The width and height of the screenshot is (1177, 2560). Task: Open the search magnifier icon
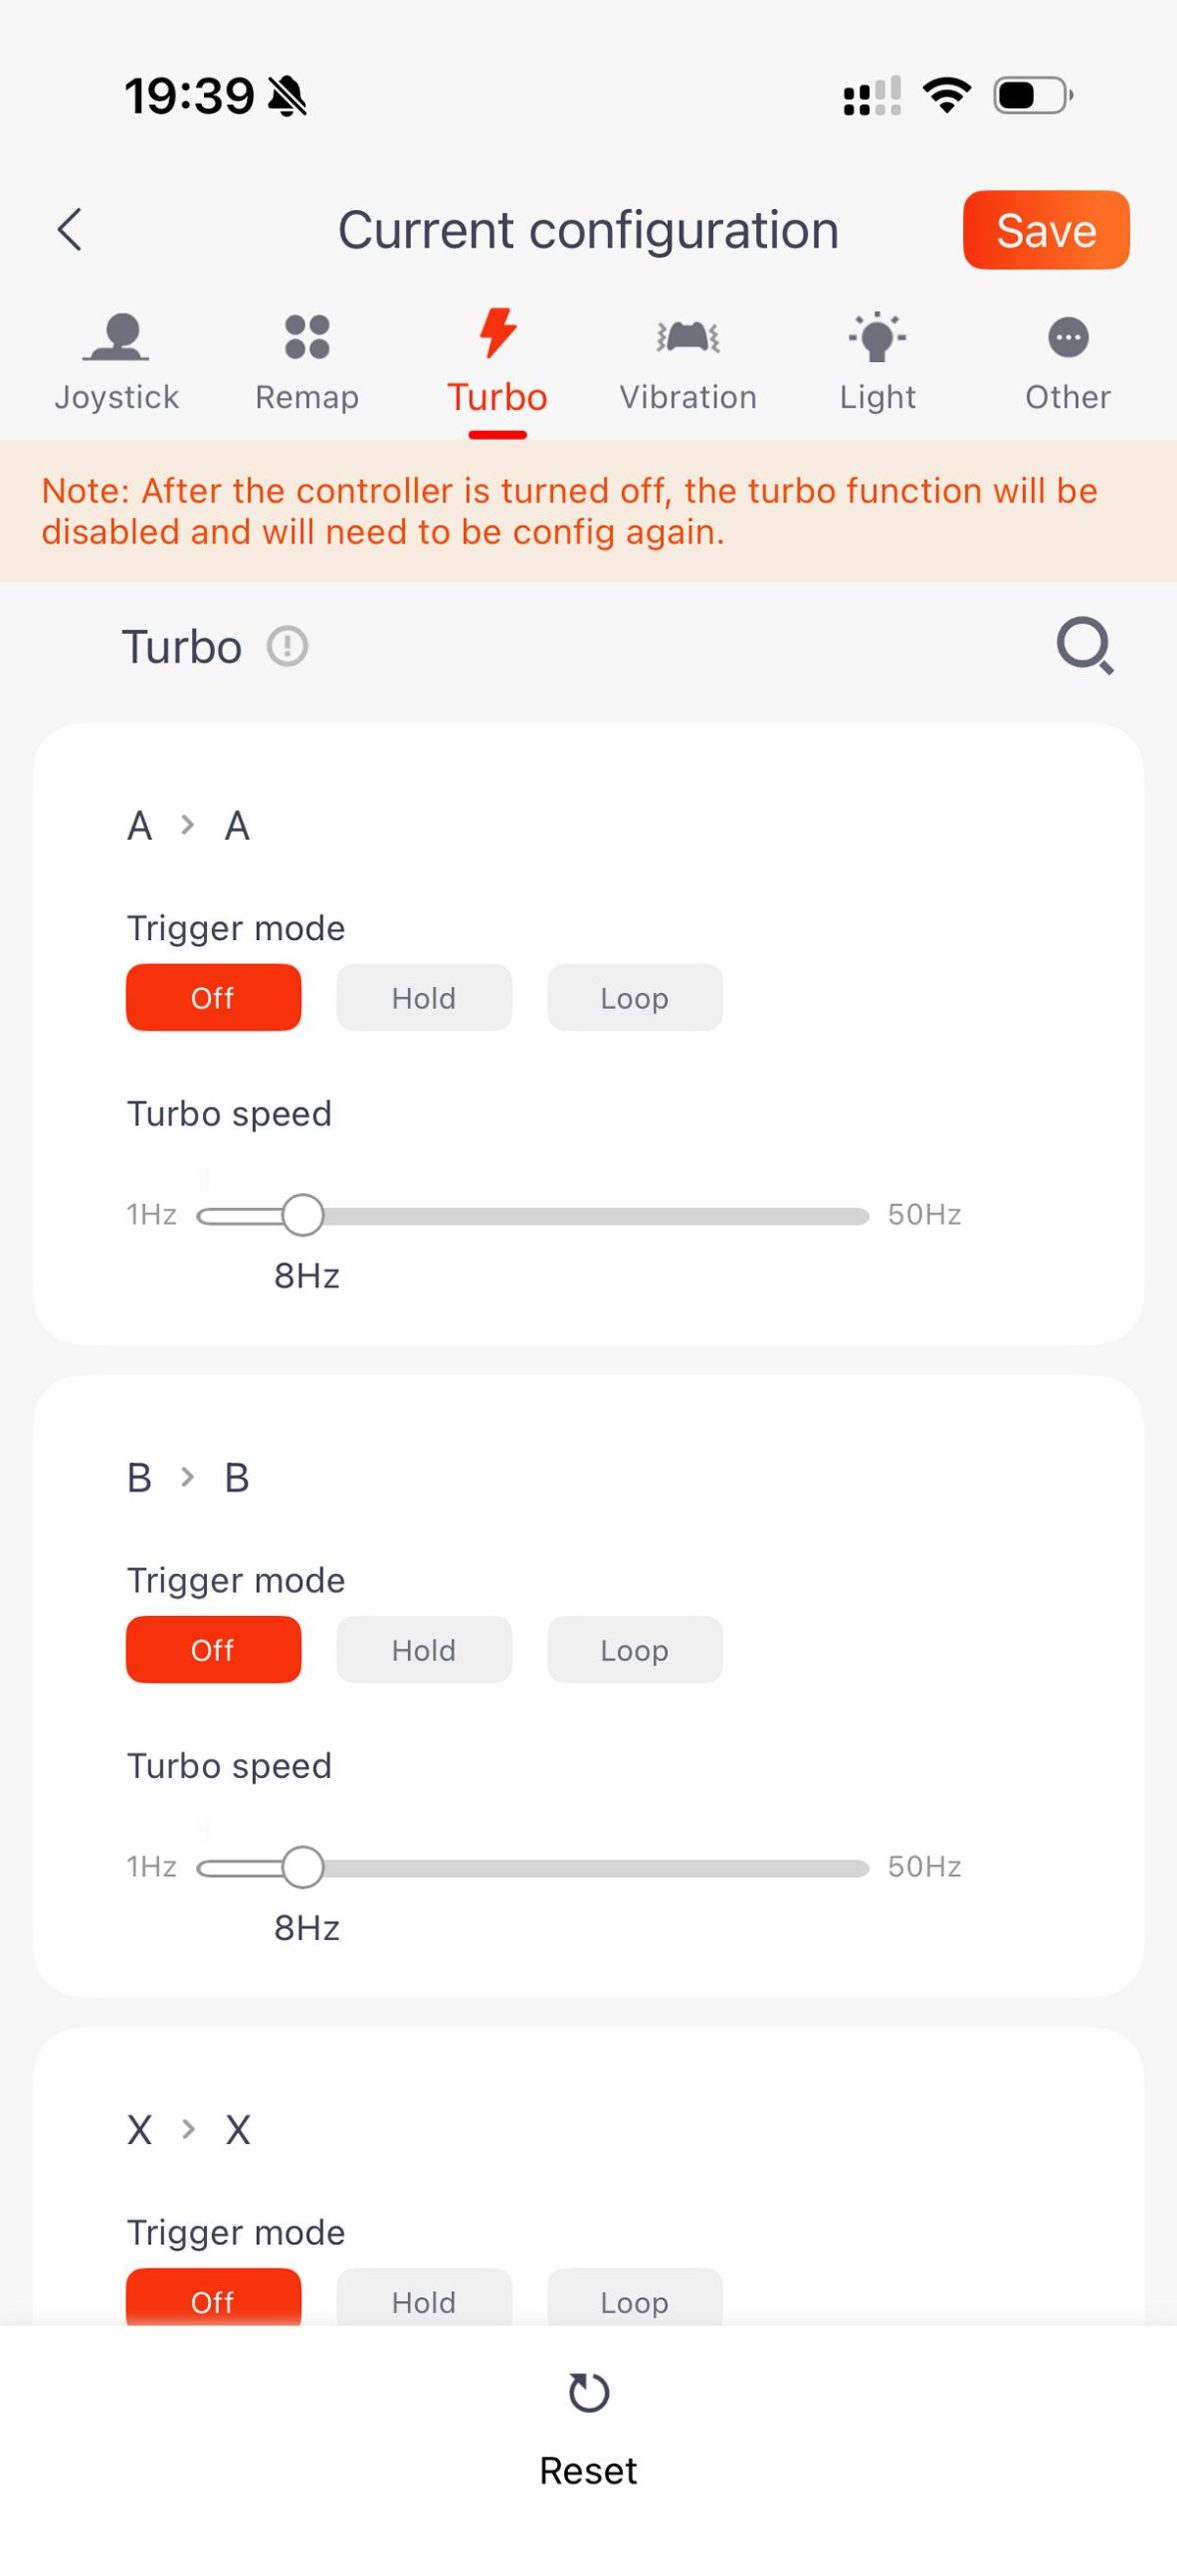click(x=1085, y=646)
